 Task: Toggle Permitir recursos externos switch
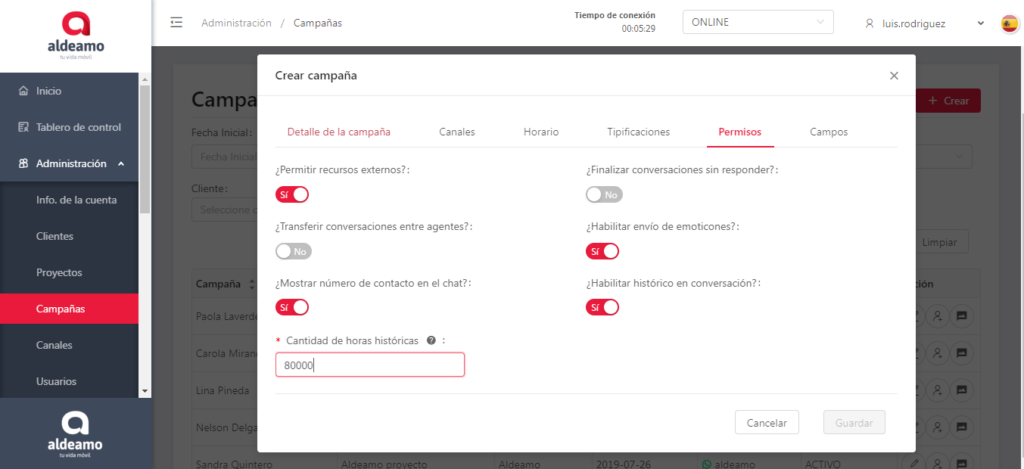[292, 194]
